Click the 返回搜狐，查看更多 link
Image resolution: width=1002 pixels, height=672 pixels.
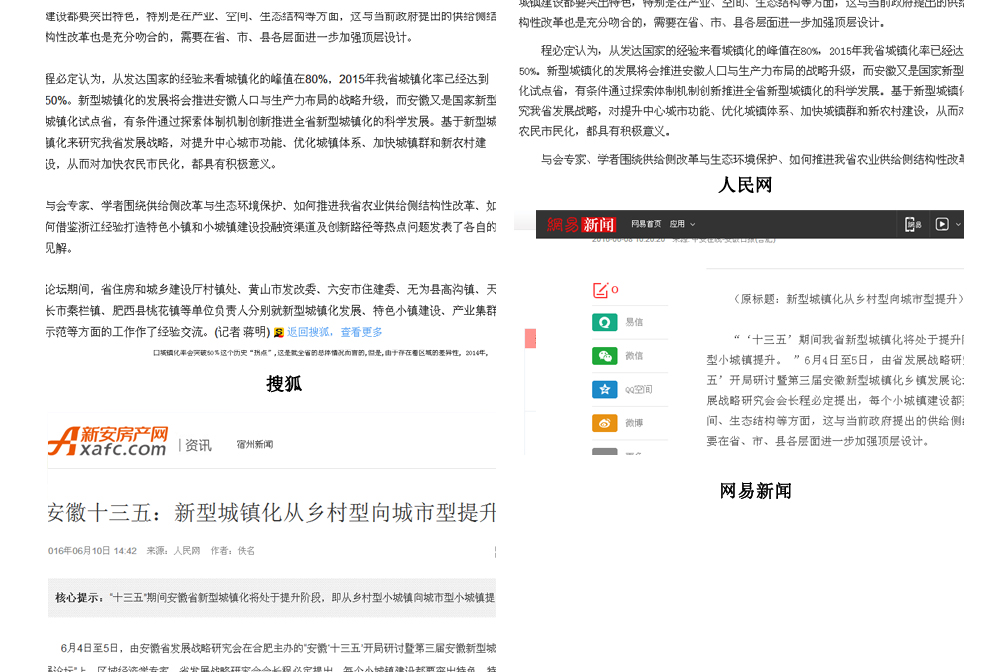tap(334, 332)
